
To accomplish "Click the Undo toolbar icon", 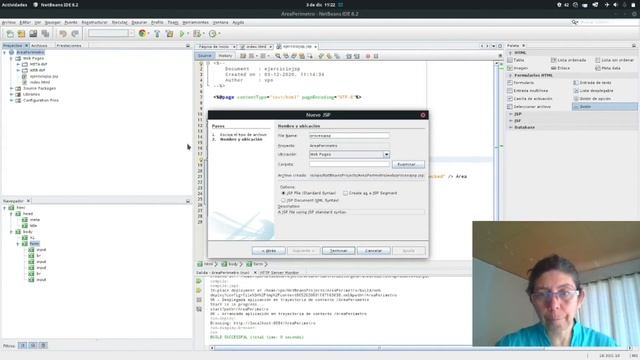I will tap(62, 34).
